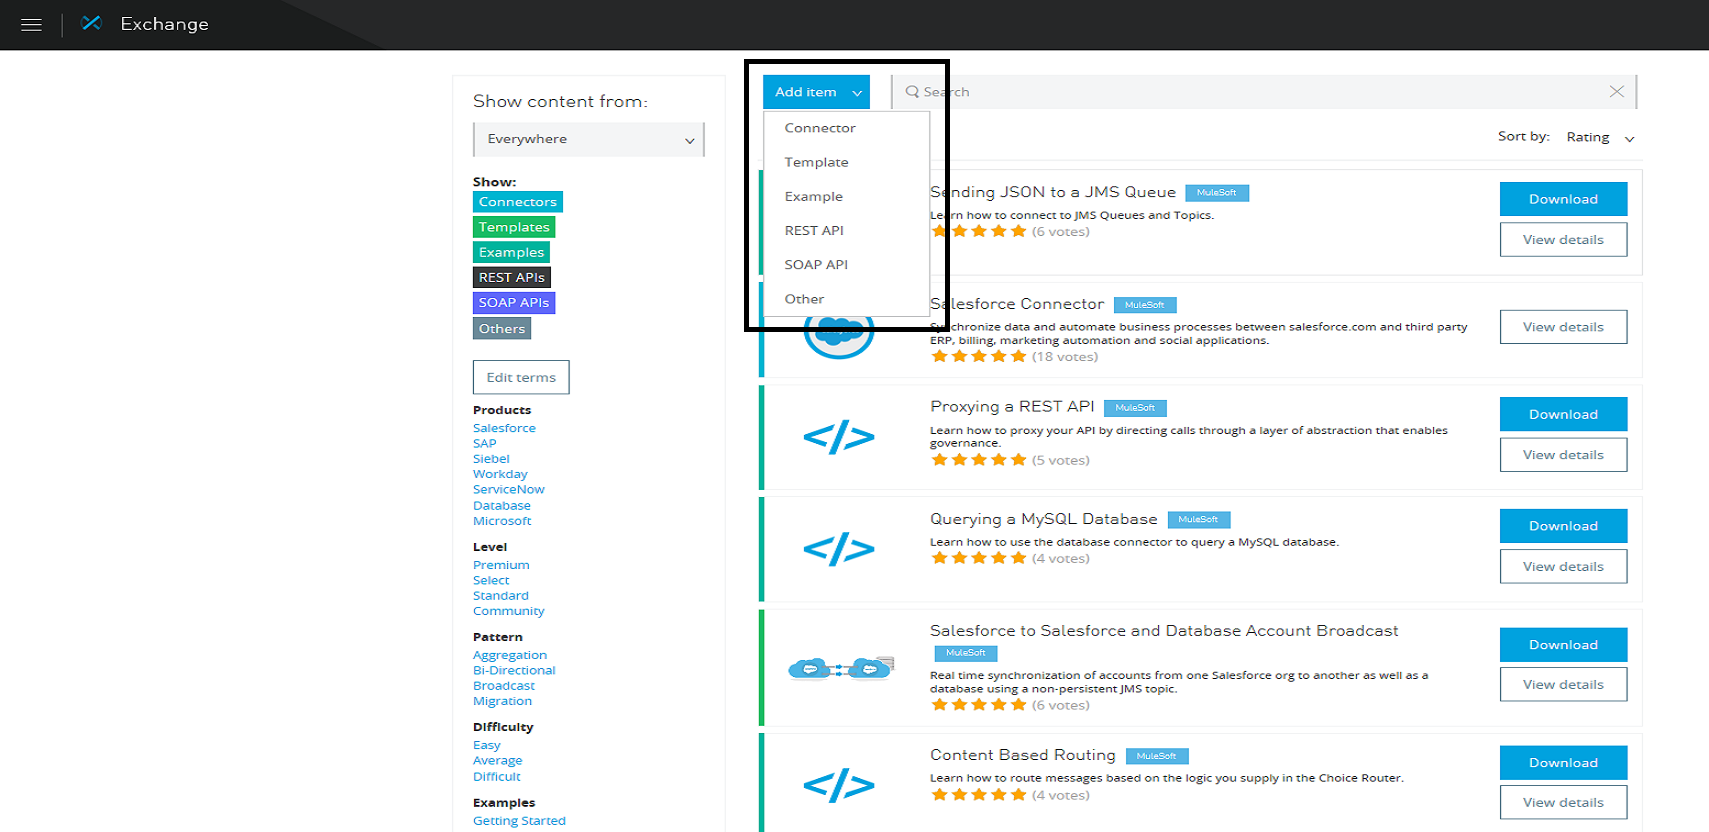Open the Content Based Routing title
Image resolution: width=1709 pixels, height=832 pixels.
point(1023,755)
